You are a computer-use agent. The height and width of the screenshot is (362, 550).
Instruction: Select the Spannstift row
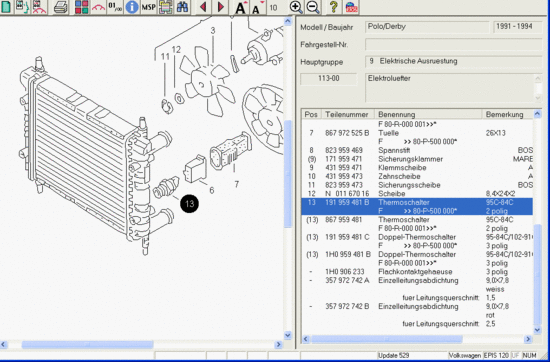pos(417,150)
